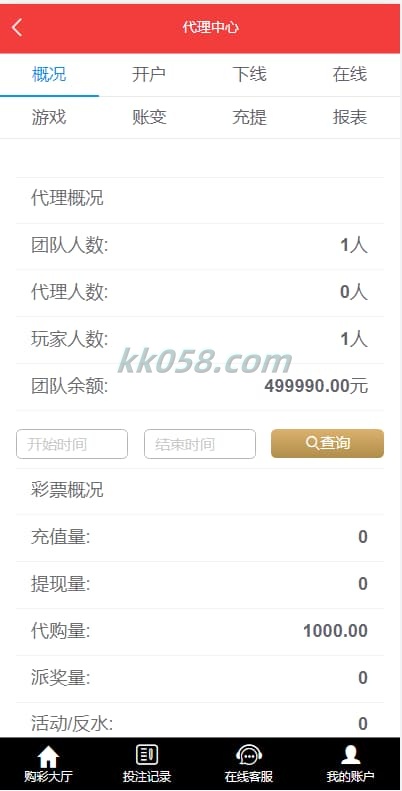
Task: Open the 充提 tab
Action: click(x=249, y=118)
